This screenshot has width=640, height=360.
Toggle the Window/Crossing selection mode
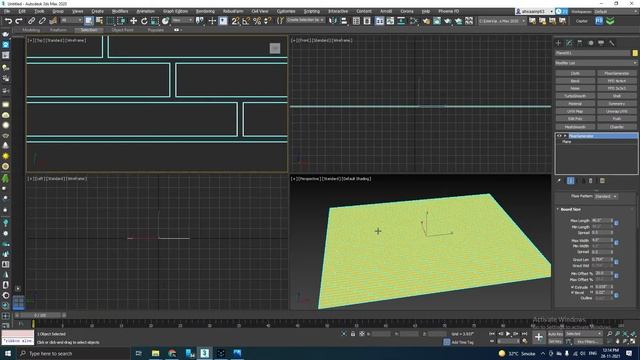[x=121, y=21]
